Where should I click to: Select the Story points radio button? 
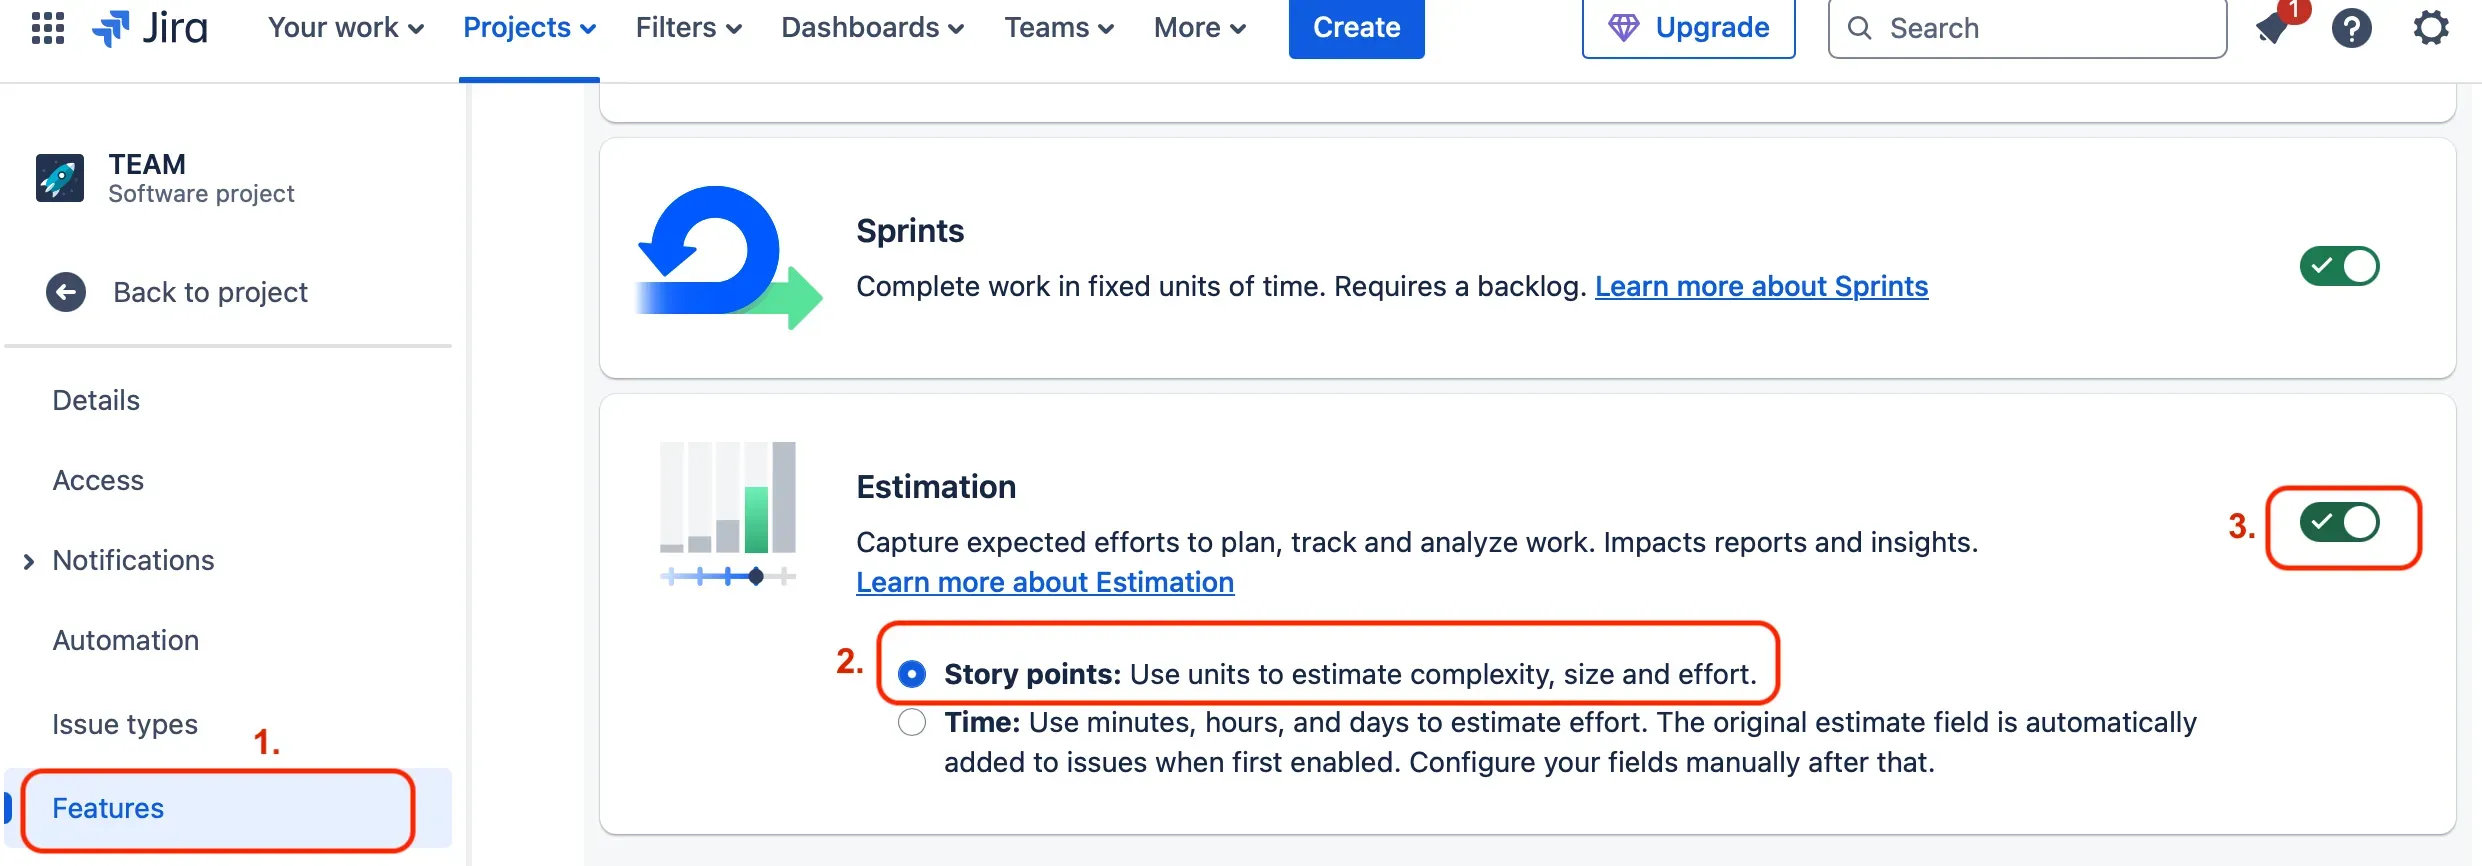click(912, 674)
